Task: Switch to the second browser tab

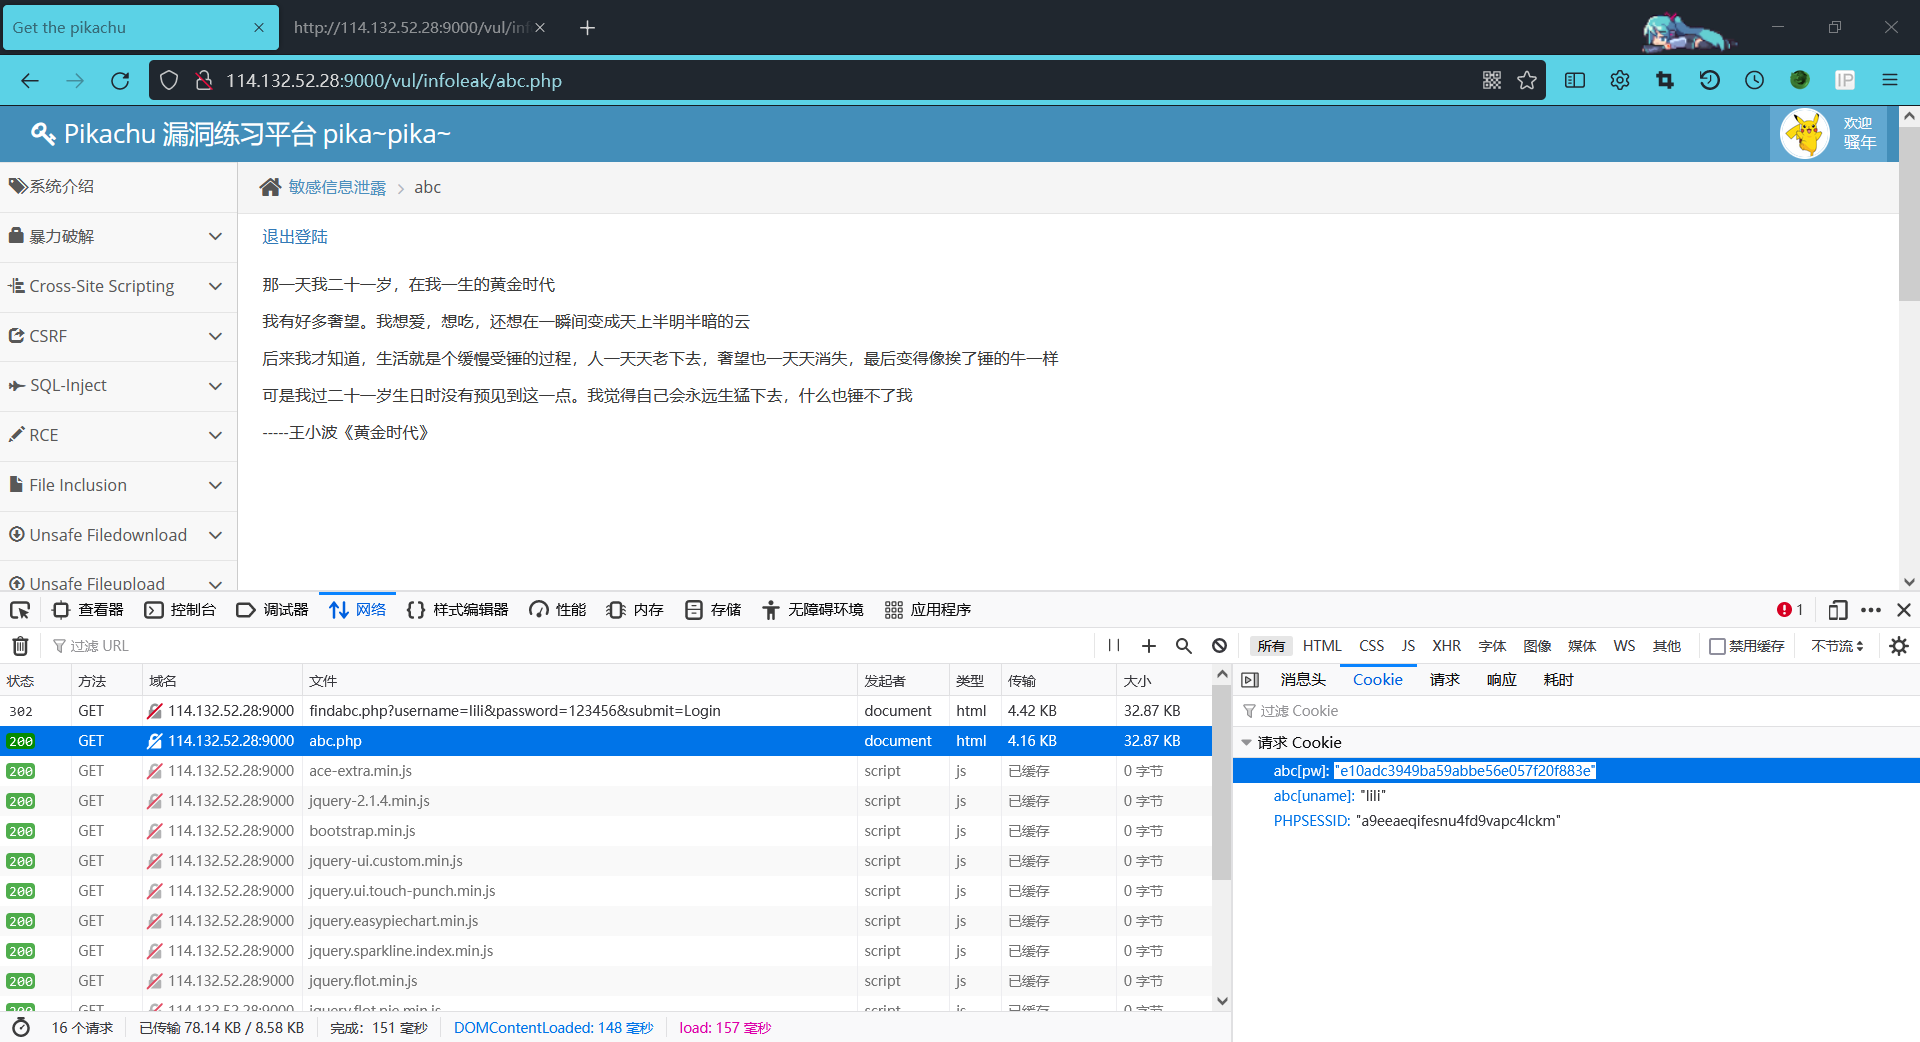Action: coord(418,28)
